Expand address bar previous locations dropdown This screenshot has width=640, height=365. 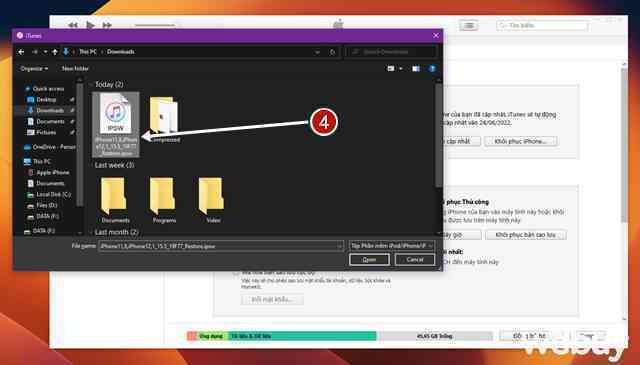[318, 52]
